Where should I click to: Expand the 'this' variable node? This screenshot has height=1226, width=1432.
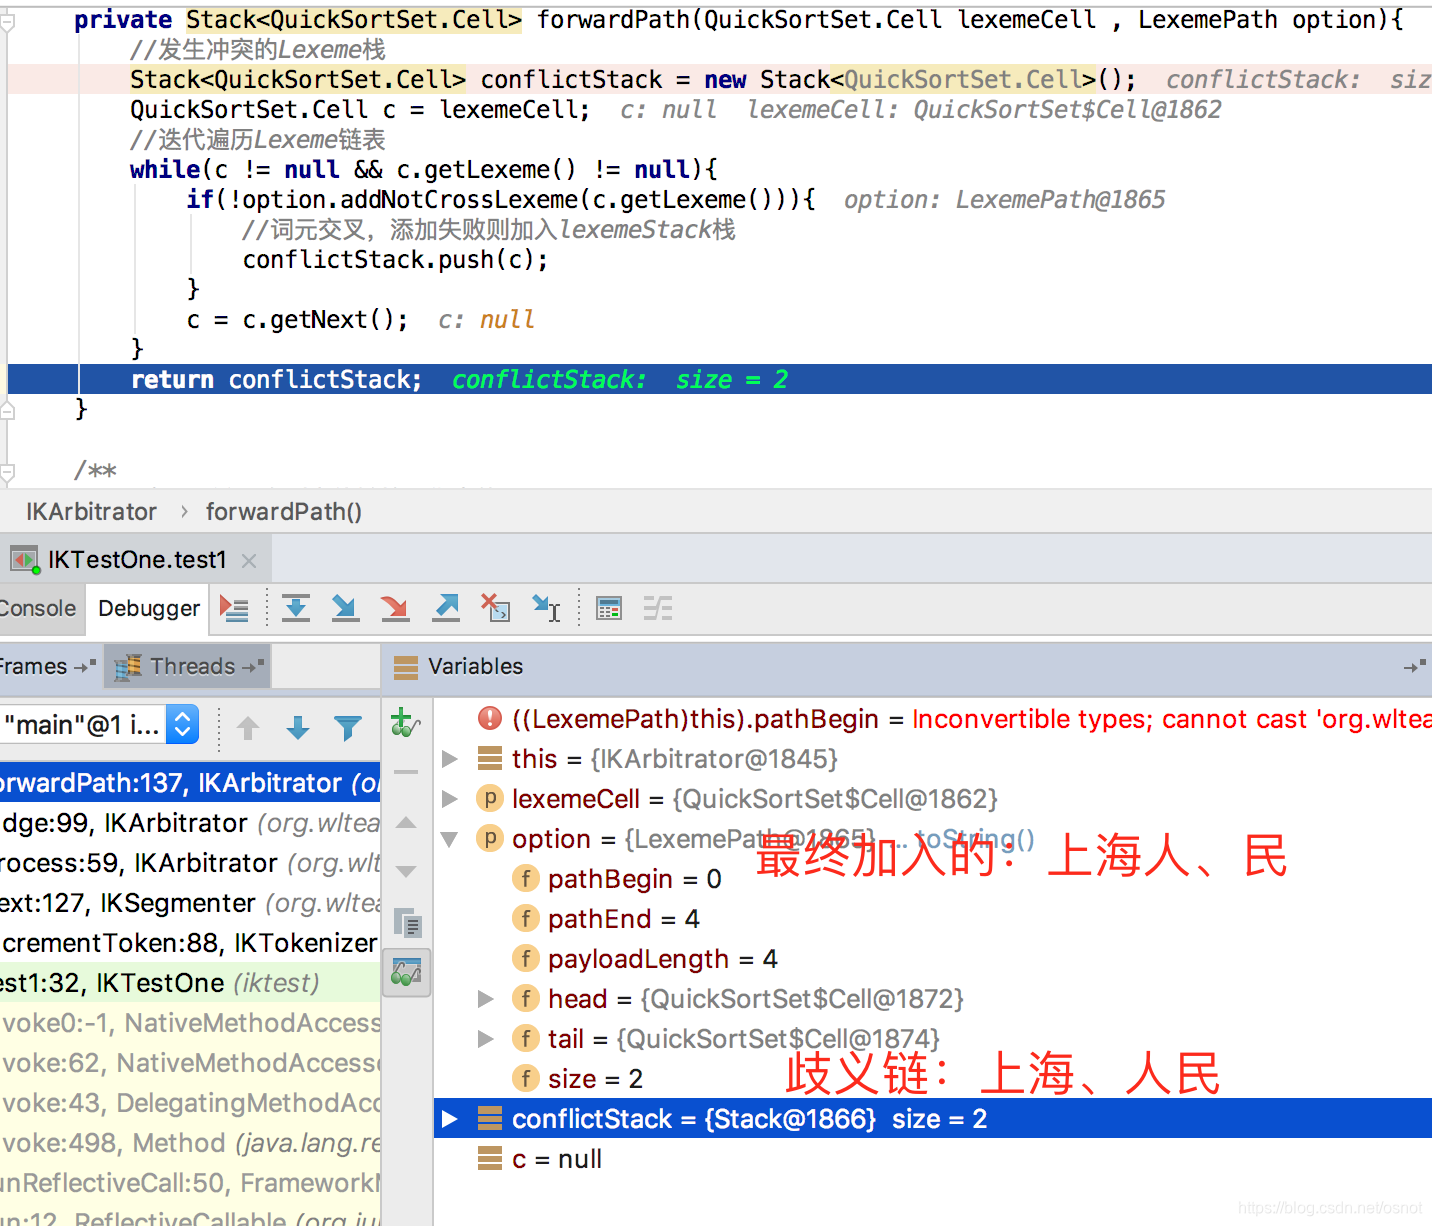450,759
